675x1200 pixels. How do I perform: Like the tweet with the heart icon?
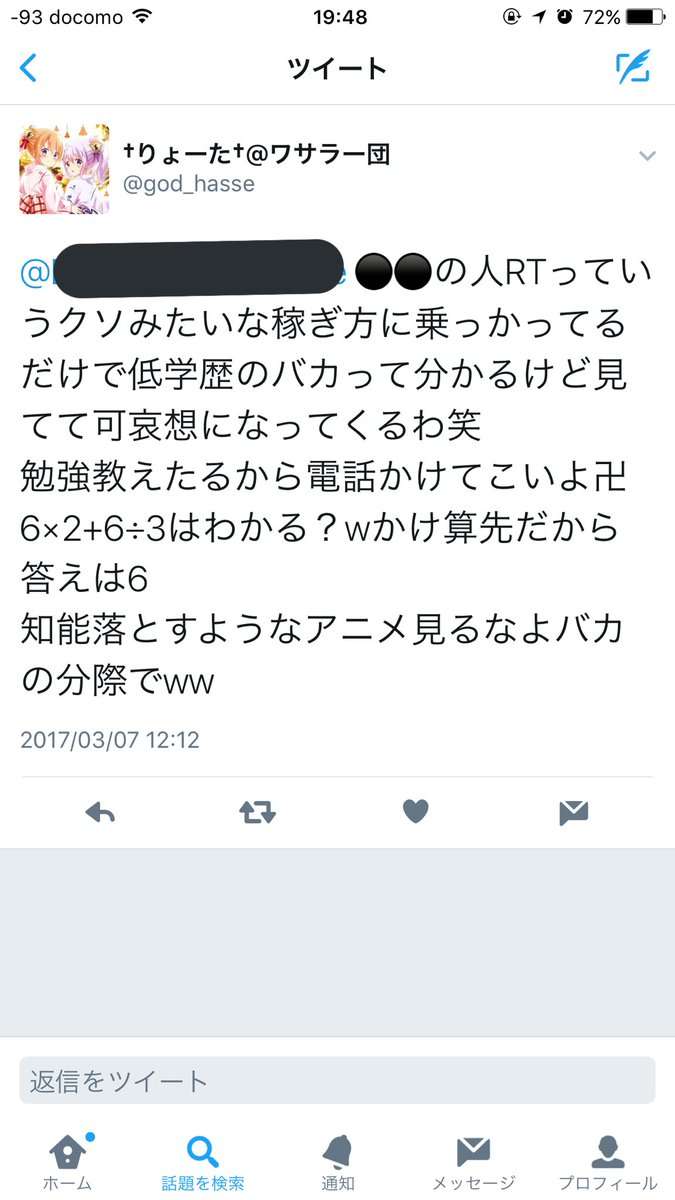click(x=416, y=812)
